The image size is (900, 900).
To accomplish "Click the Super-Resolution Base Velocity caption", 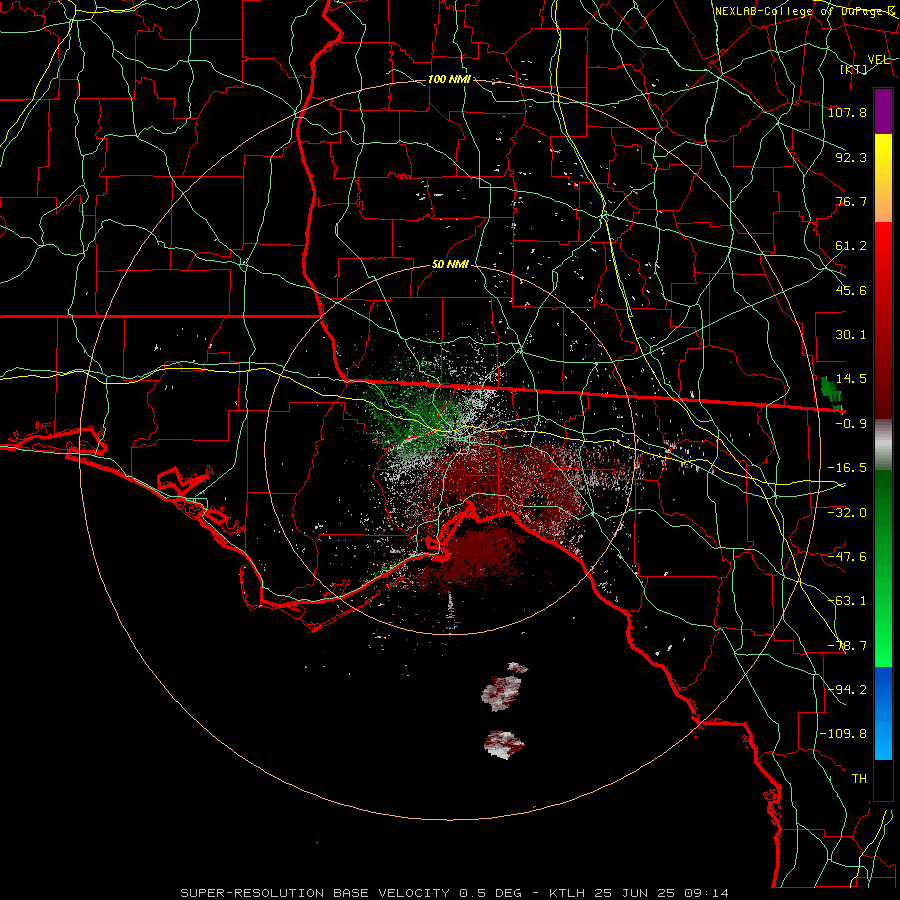I will (x=315, y=893).
